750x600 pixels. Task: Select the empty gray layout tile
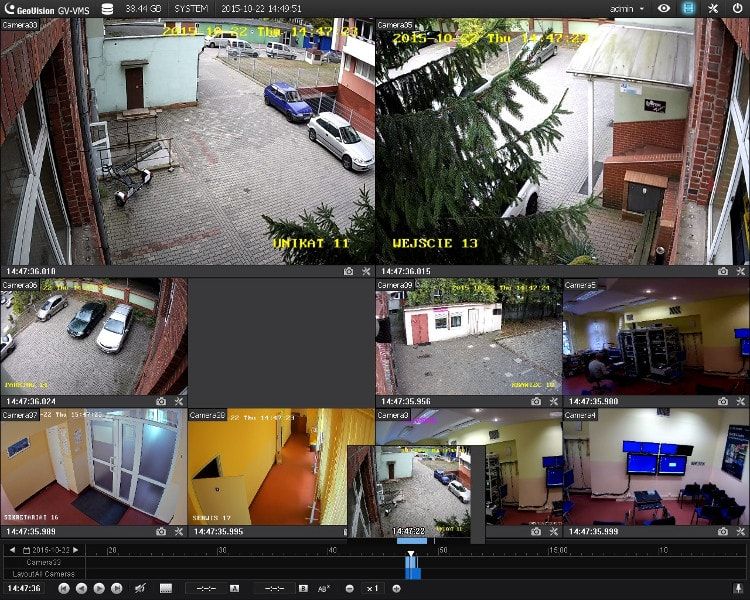tap(281, 343)
